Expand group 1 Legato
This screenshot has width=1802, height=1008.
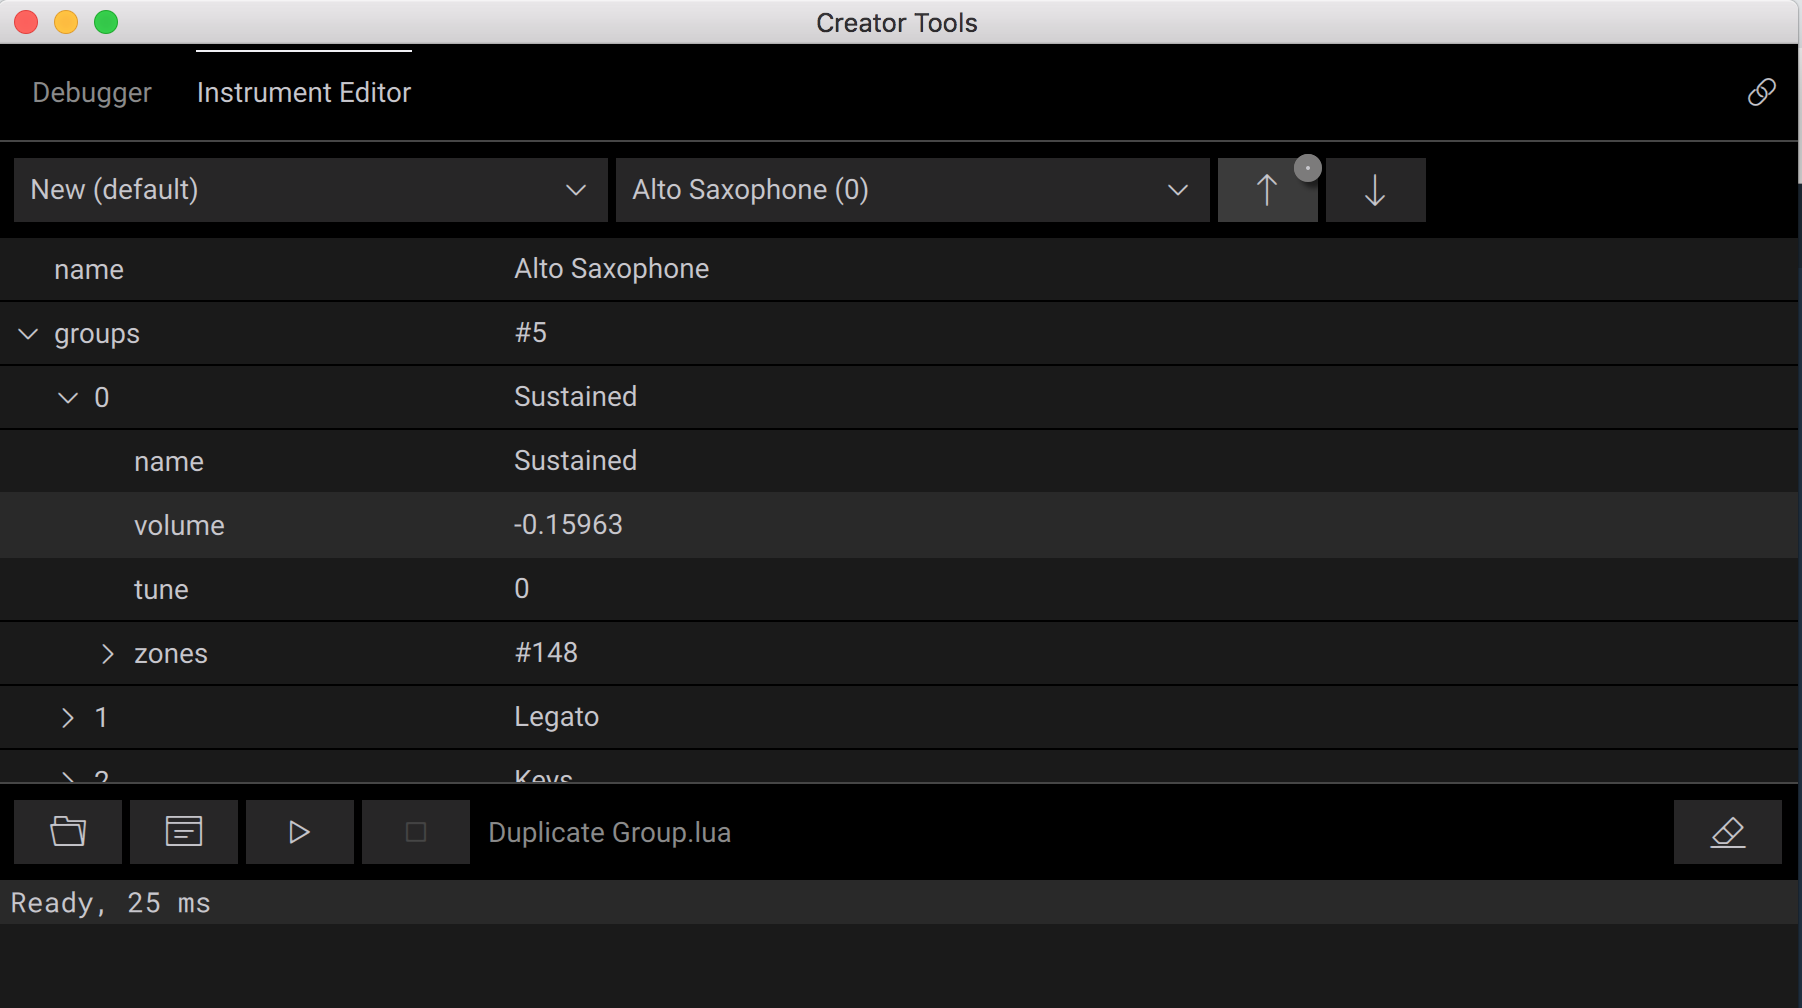point(68,718)
